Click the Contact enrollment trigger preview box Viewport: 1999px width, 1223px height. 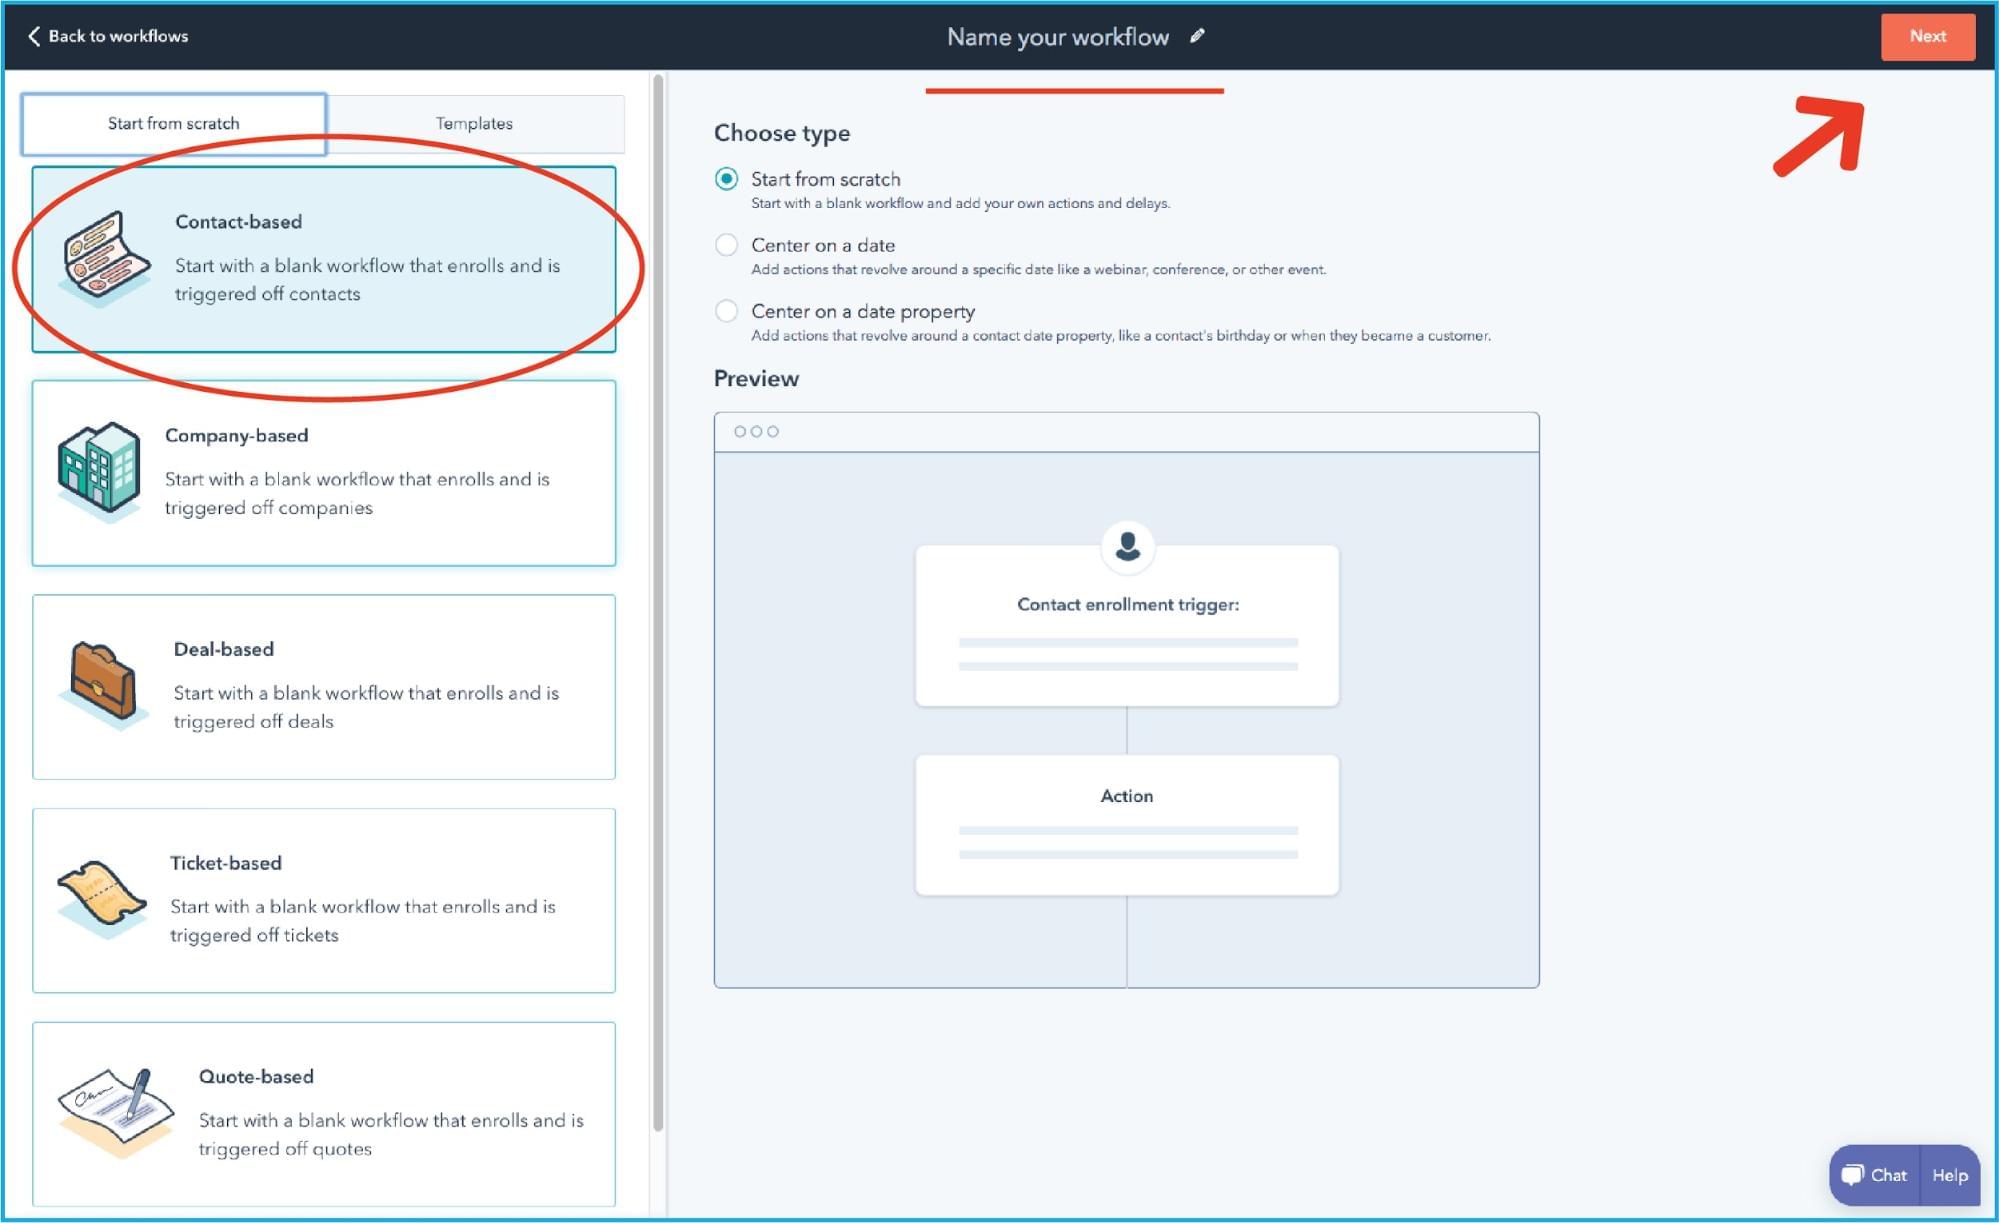pyautogui.click(x=1127, y=625)
